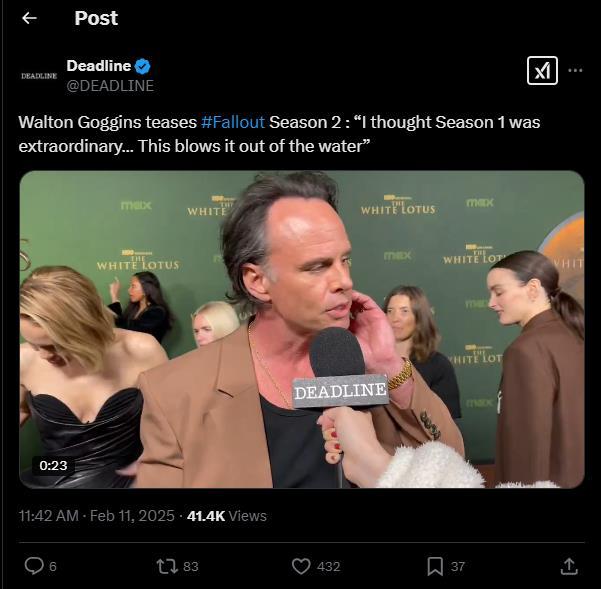Click the 37 bookmarks count
The height and width of the screenshot is (589, 601).
pos(458,567)
